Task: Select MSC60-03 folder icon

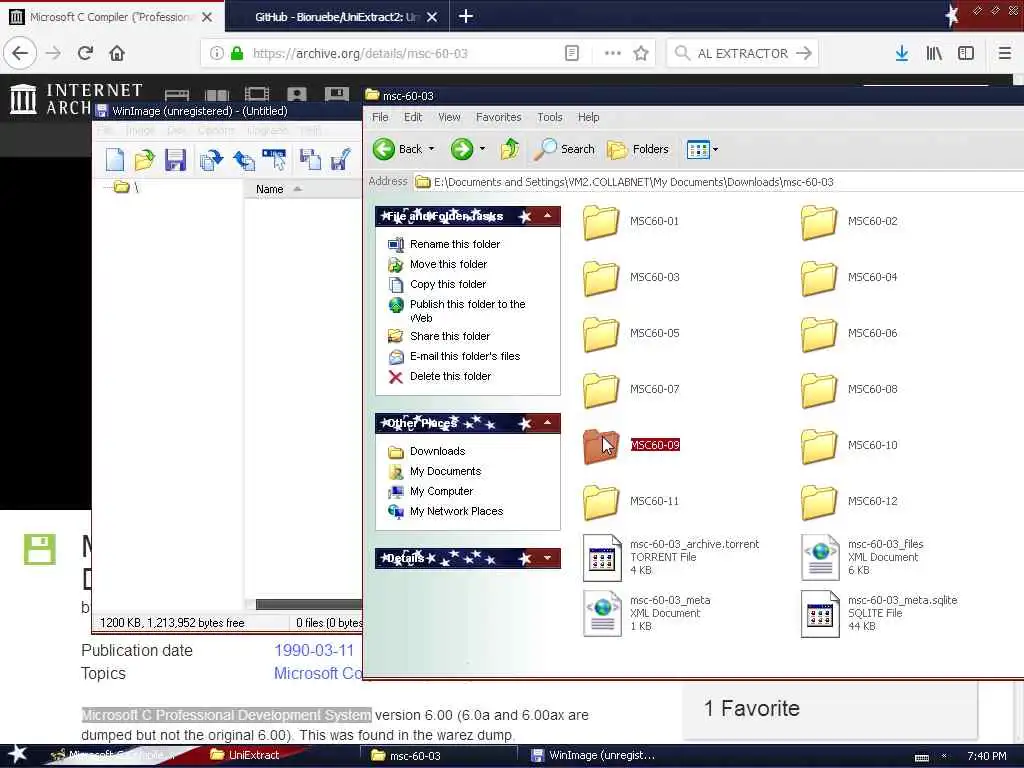Action: (601, 278)
